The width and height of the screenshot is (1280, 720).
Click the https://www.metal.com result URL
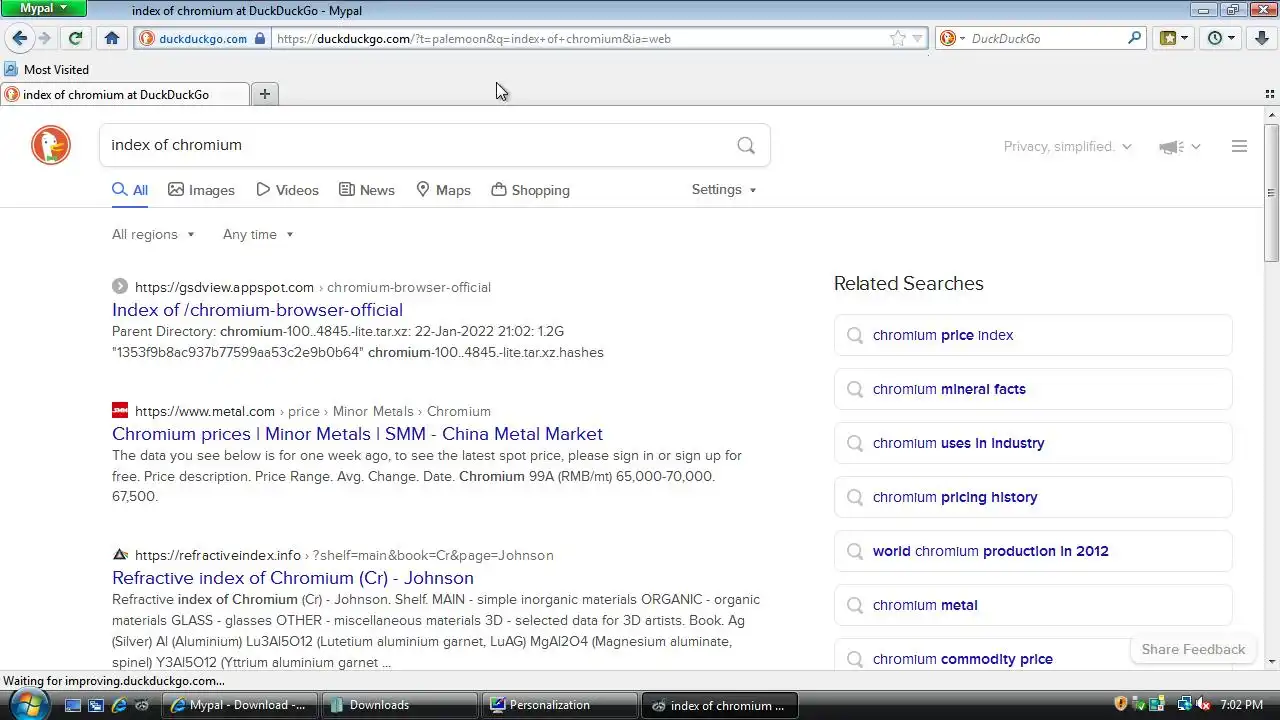[x=205, y=411]
